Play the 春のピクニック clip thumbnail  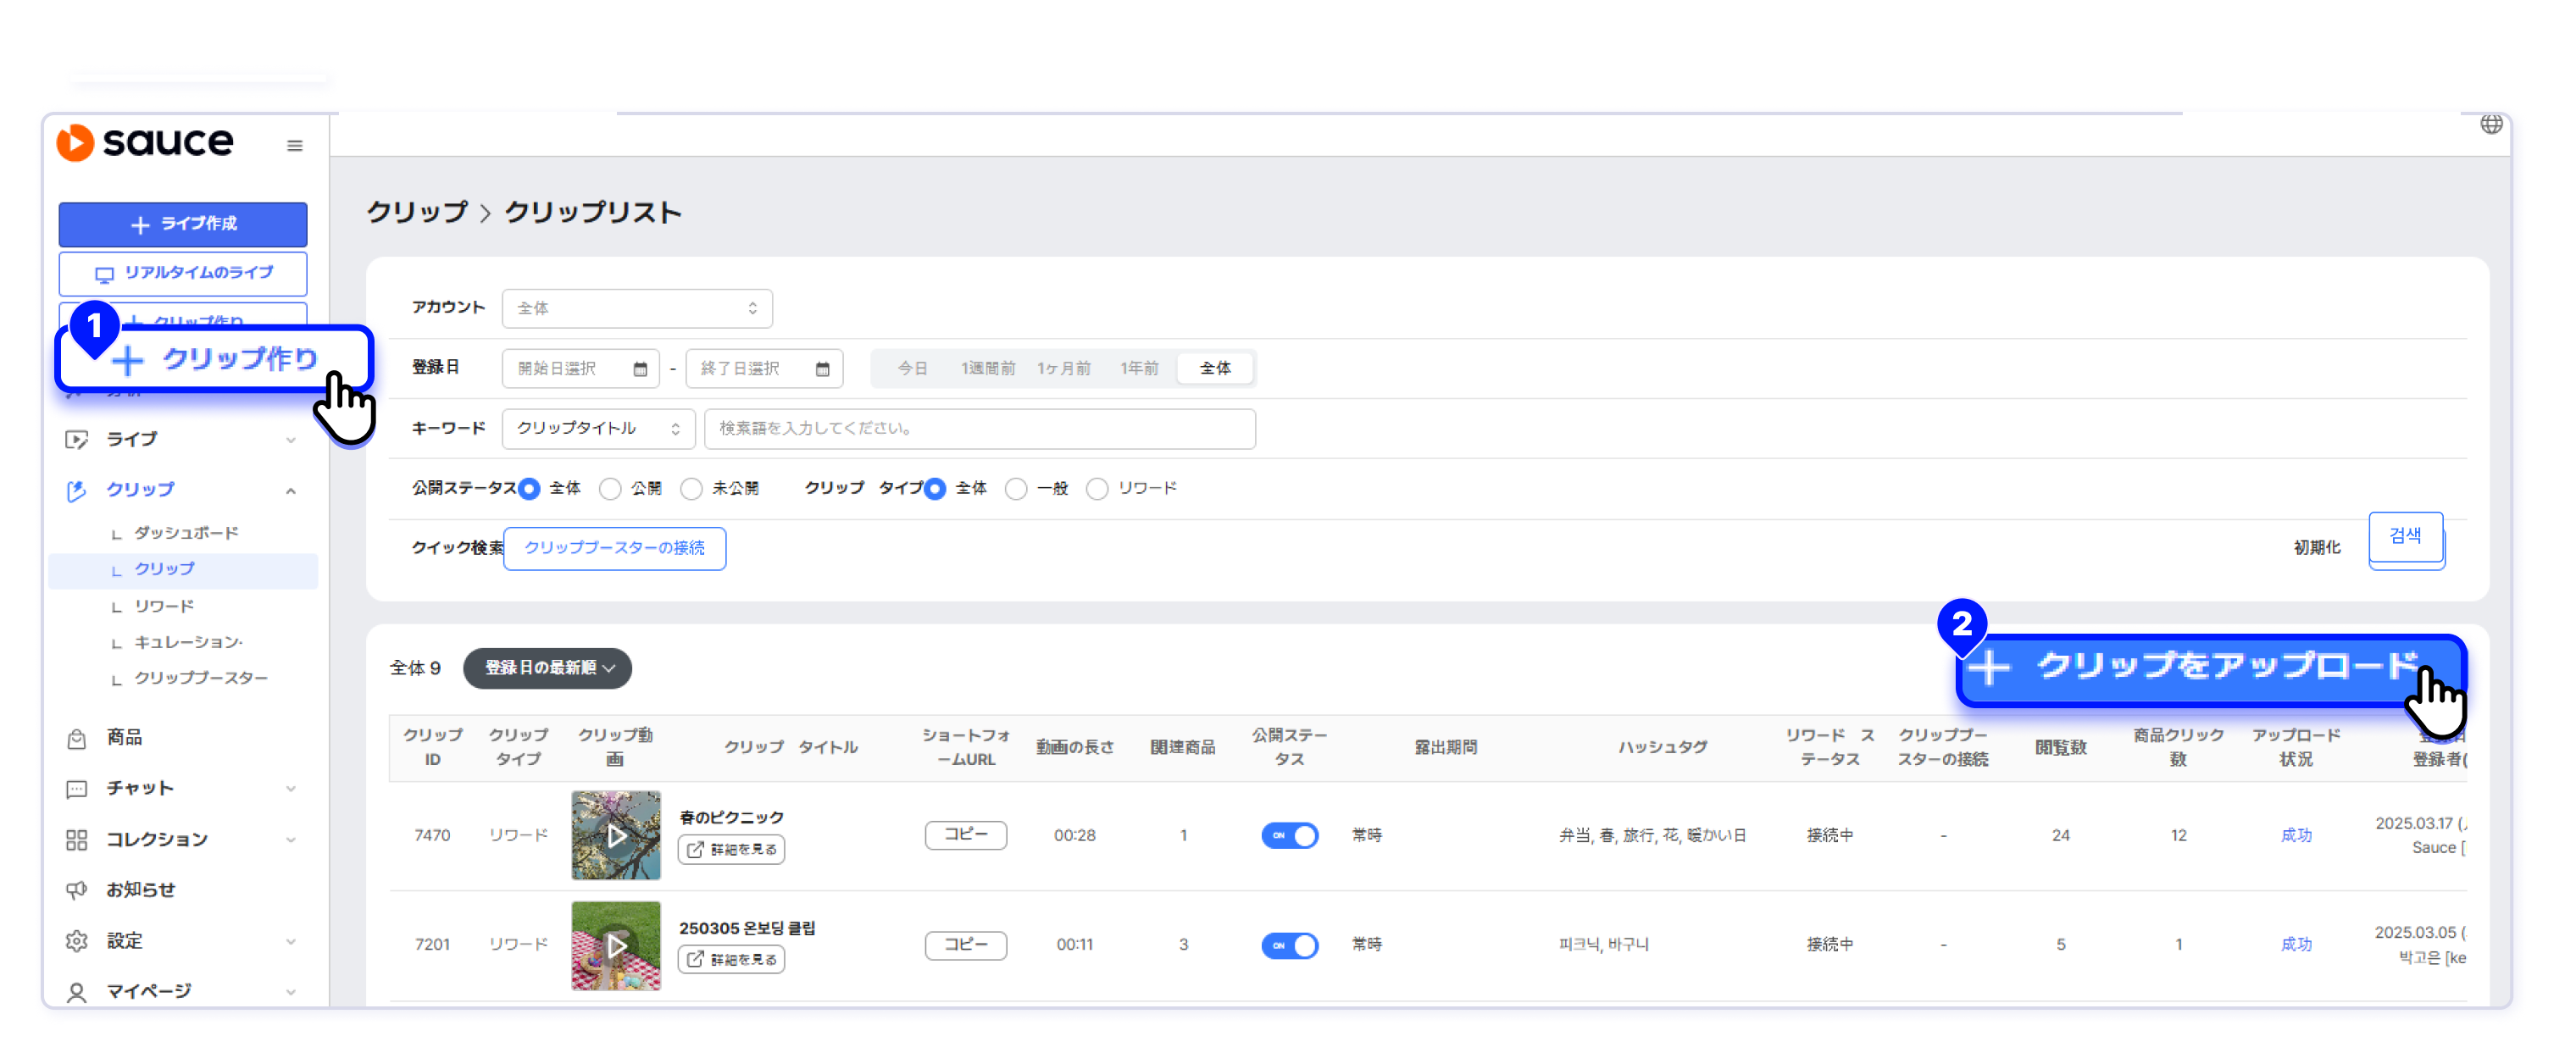[616, 836]
